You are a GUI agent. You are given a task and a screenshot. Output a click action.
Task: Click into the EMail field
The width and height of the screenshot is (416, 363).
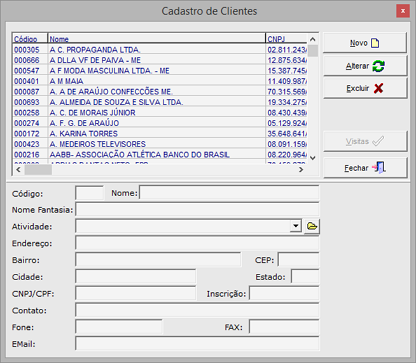[197, 344]
